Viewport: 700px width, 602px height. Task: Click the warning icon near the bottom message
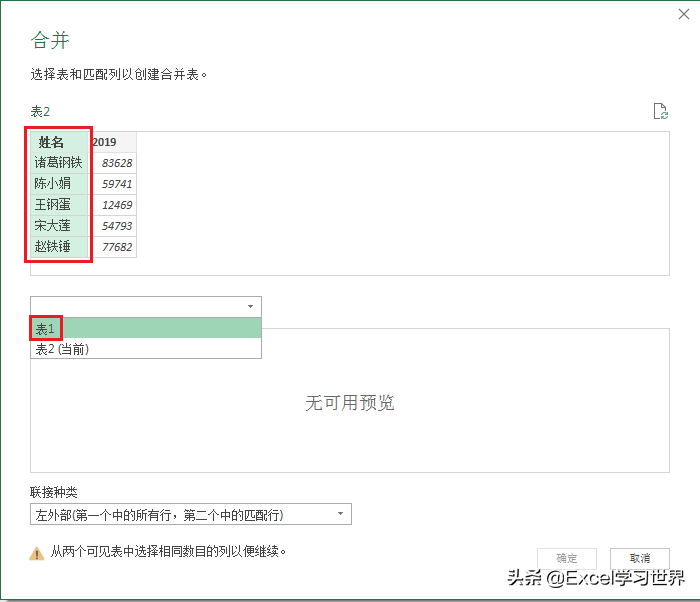[x=37, y=553]
